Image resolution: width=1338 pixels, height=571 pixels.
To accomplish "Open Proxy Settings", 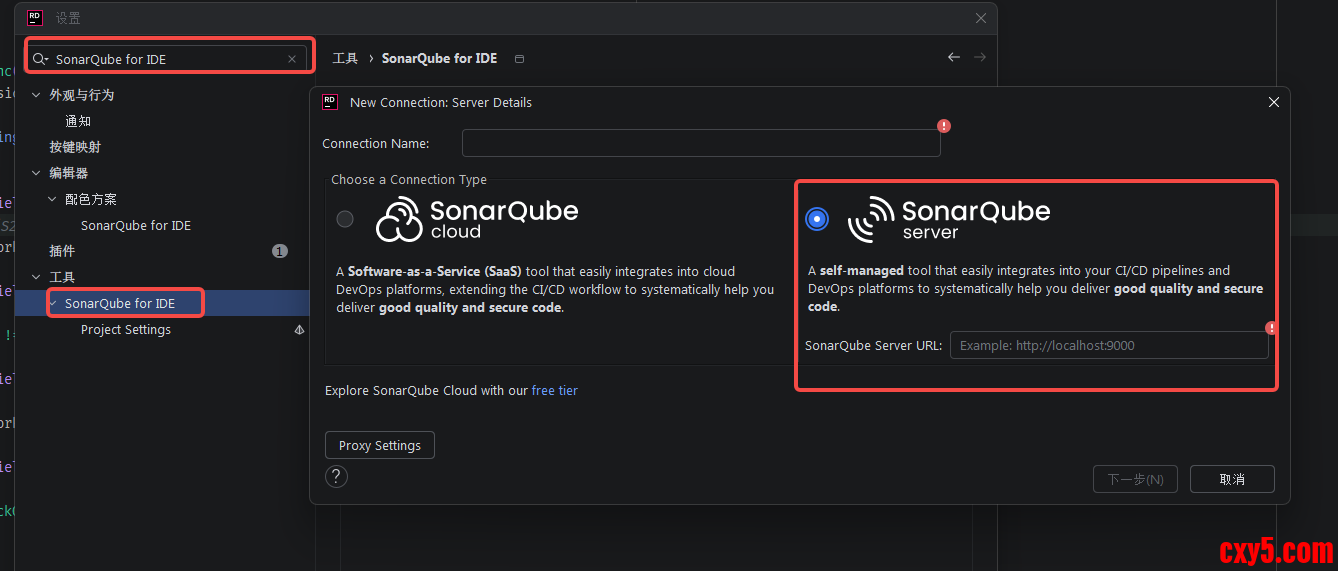I will pyautogui.click(x=380, y=446).
